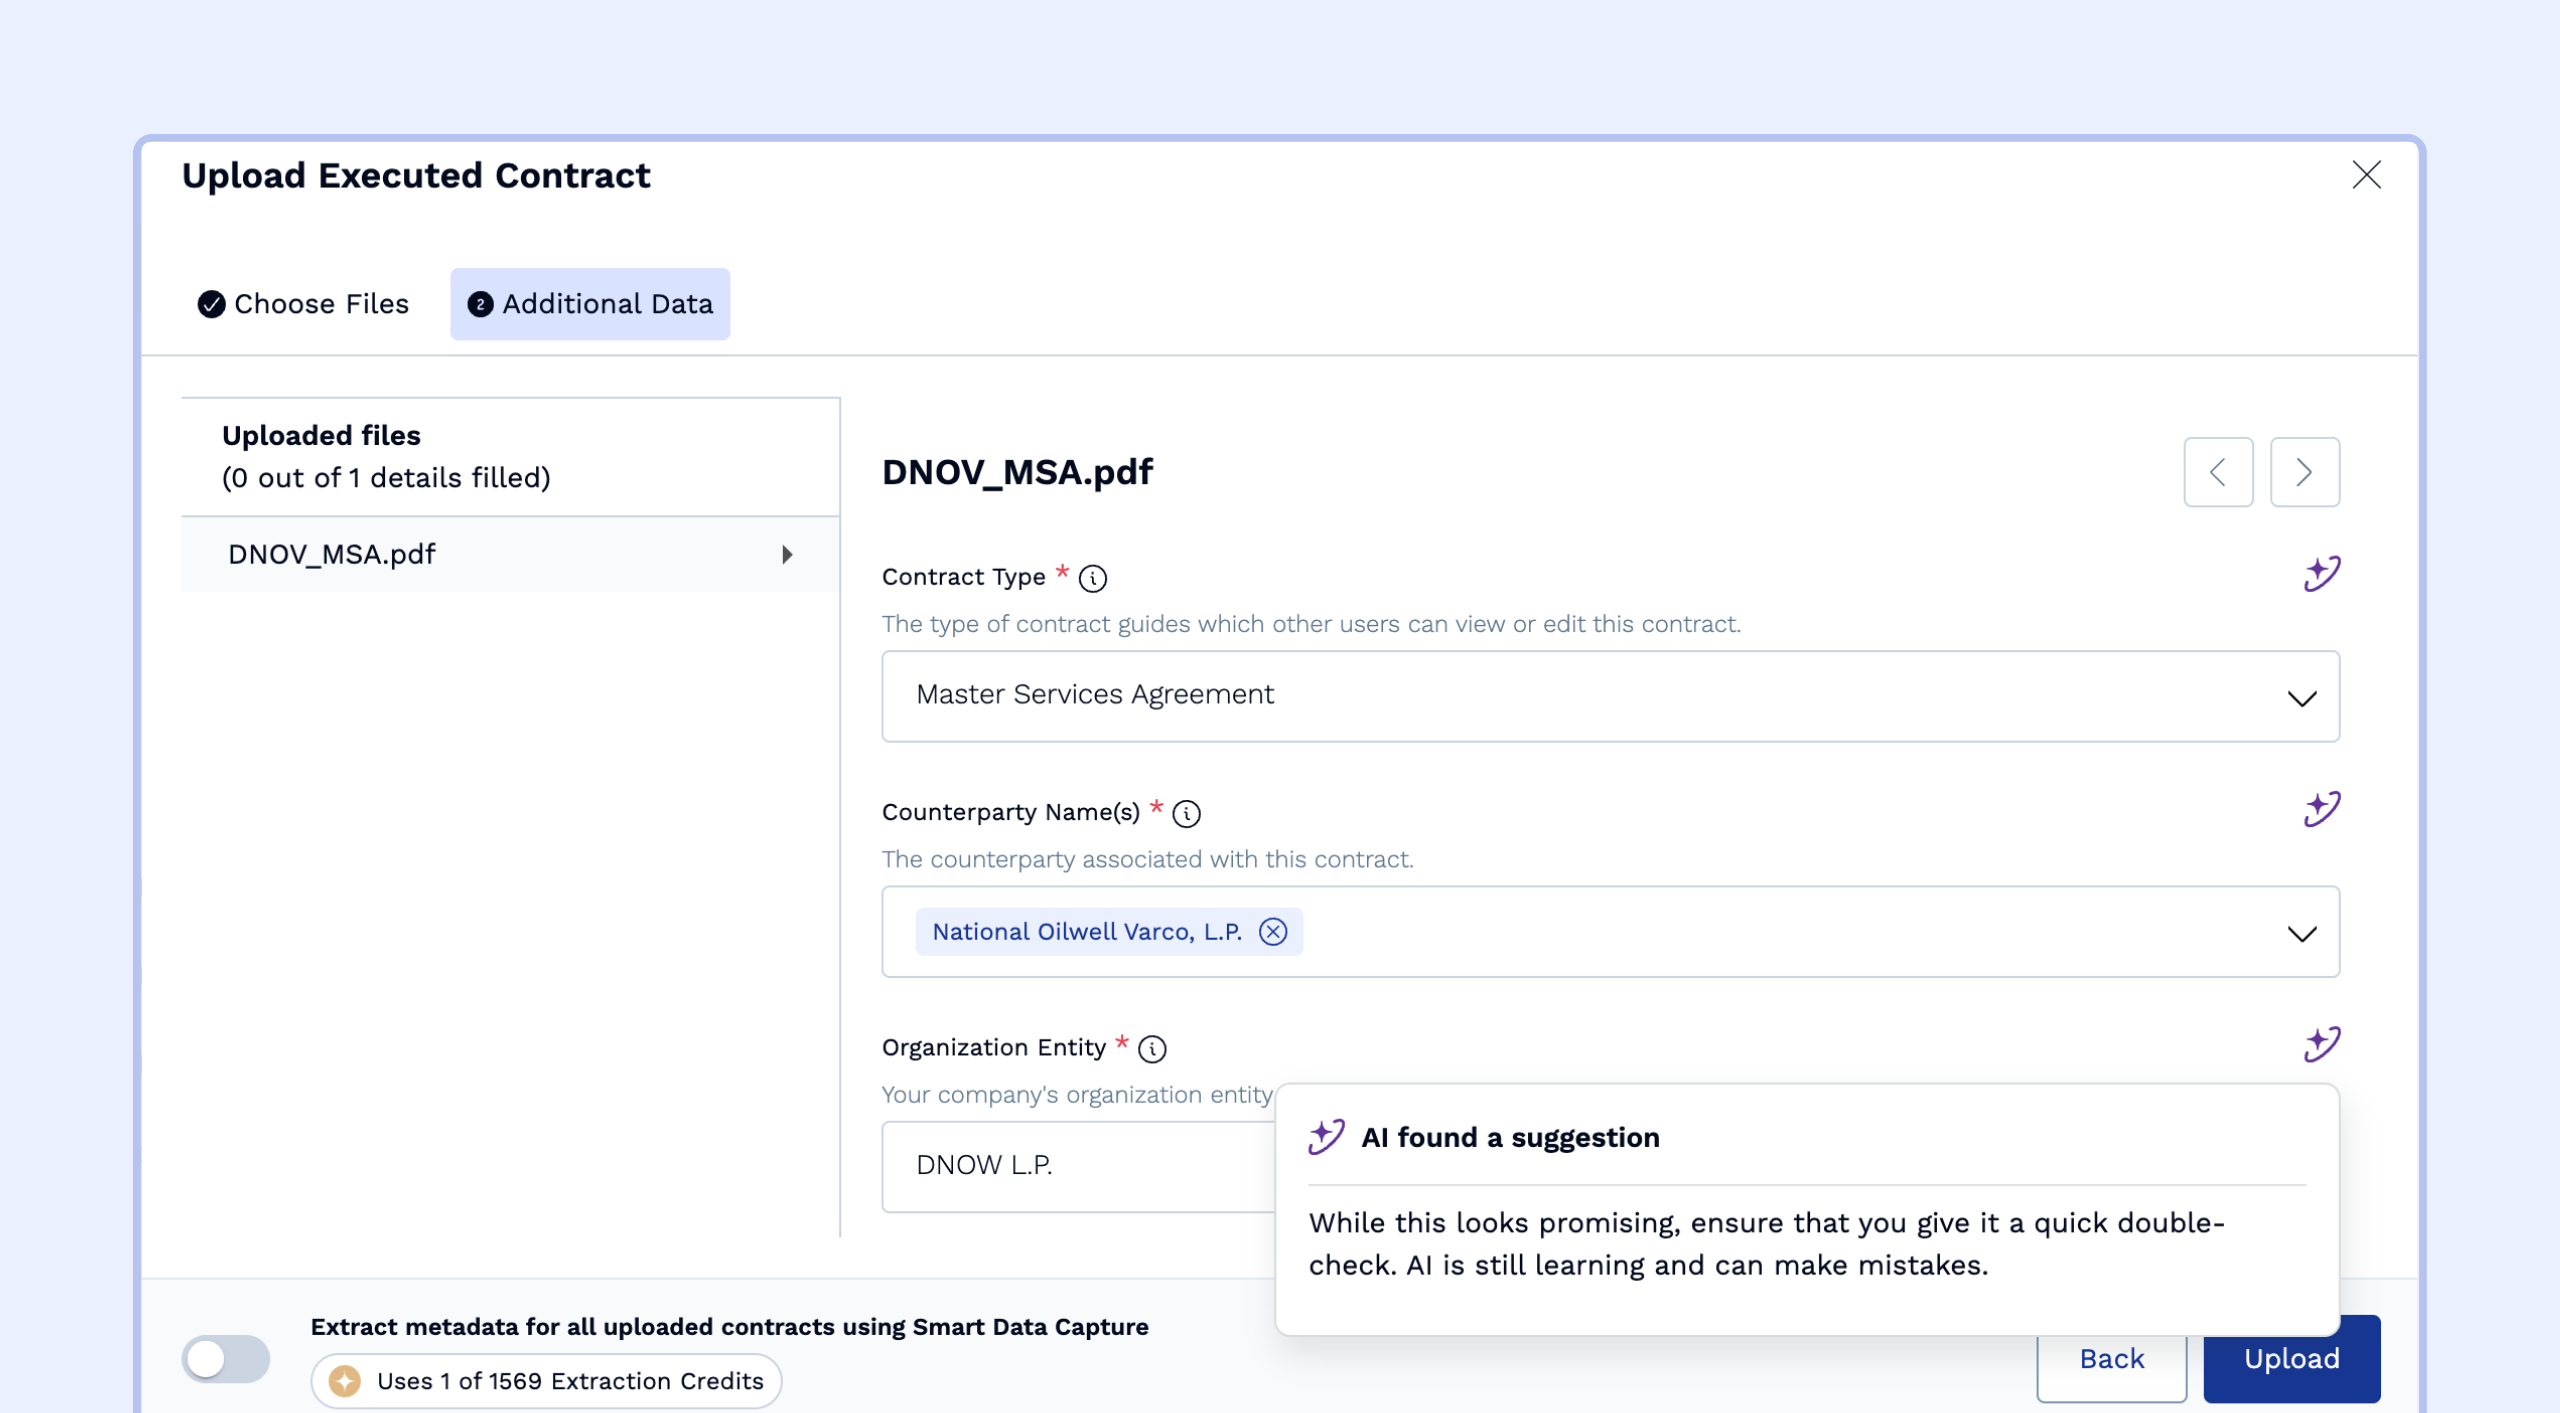This screenshot has width=2560, height=1413.
Task: Select the Additional Data step tab
Action: (590, 304)
